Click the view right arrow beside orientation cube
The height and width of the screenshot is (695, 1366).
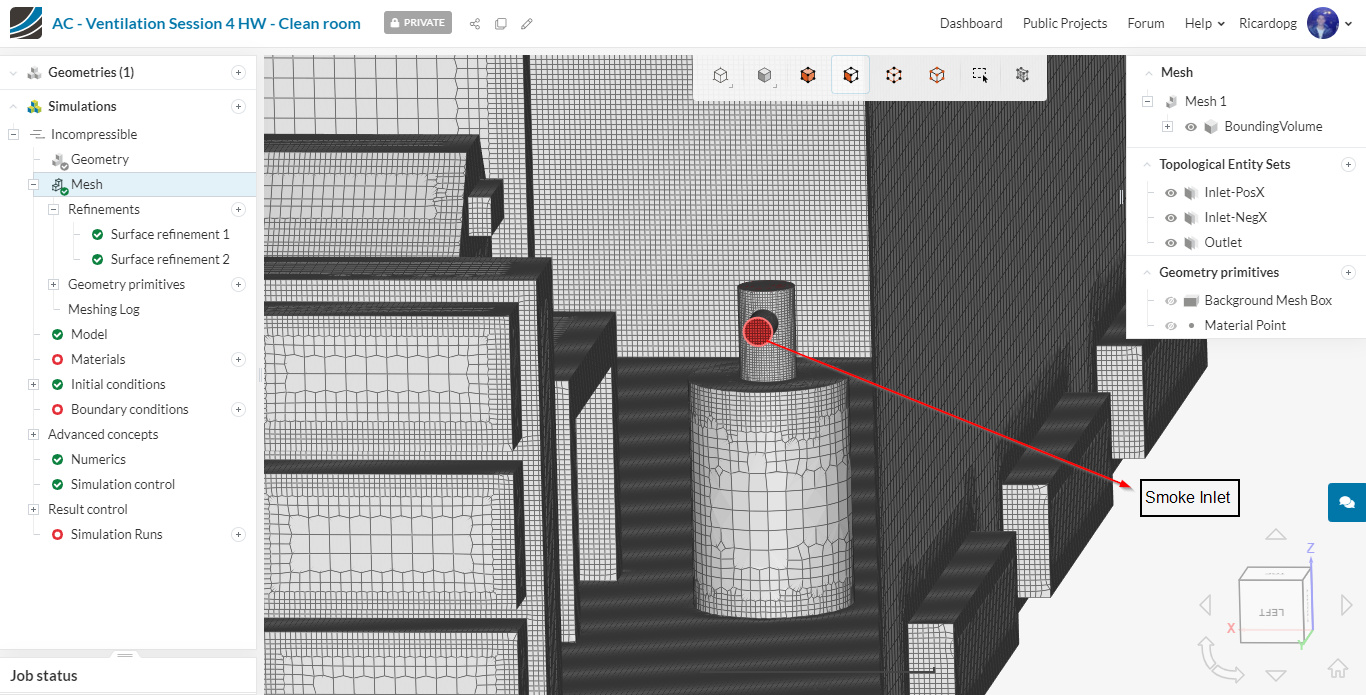pos(1347,605)
